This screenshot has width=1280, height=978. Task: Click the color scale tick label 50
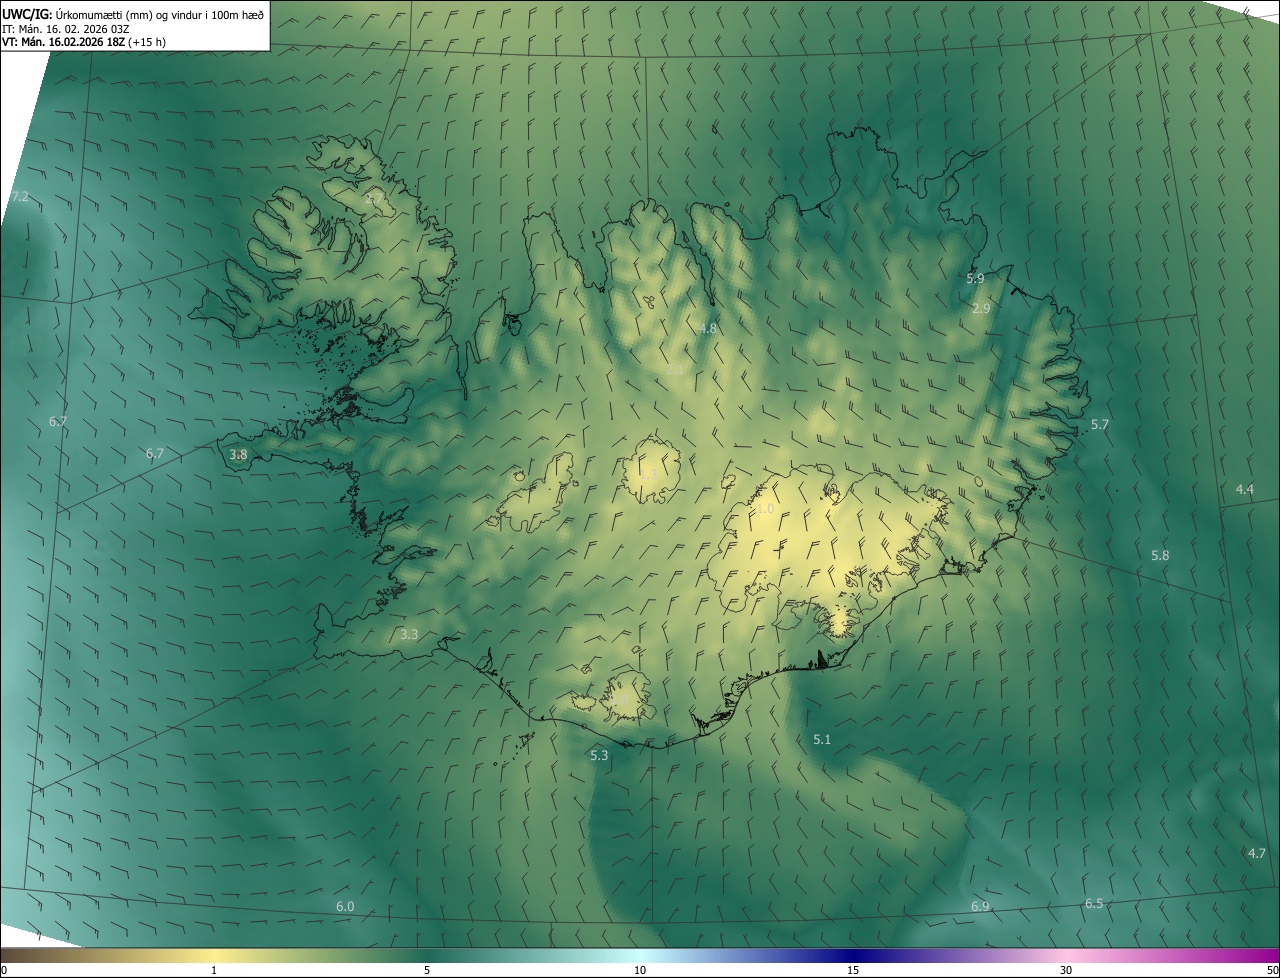(1272, 970)
